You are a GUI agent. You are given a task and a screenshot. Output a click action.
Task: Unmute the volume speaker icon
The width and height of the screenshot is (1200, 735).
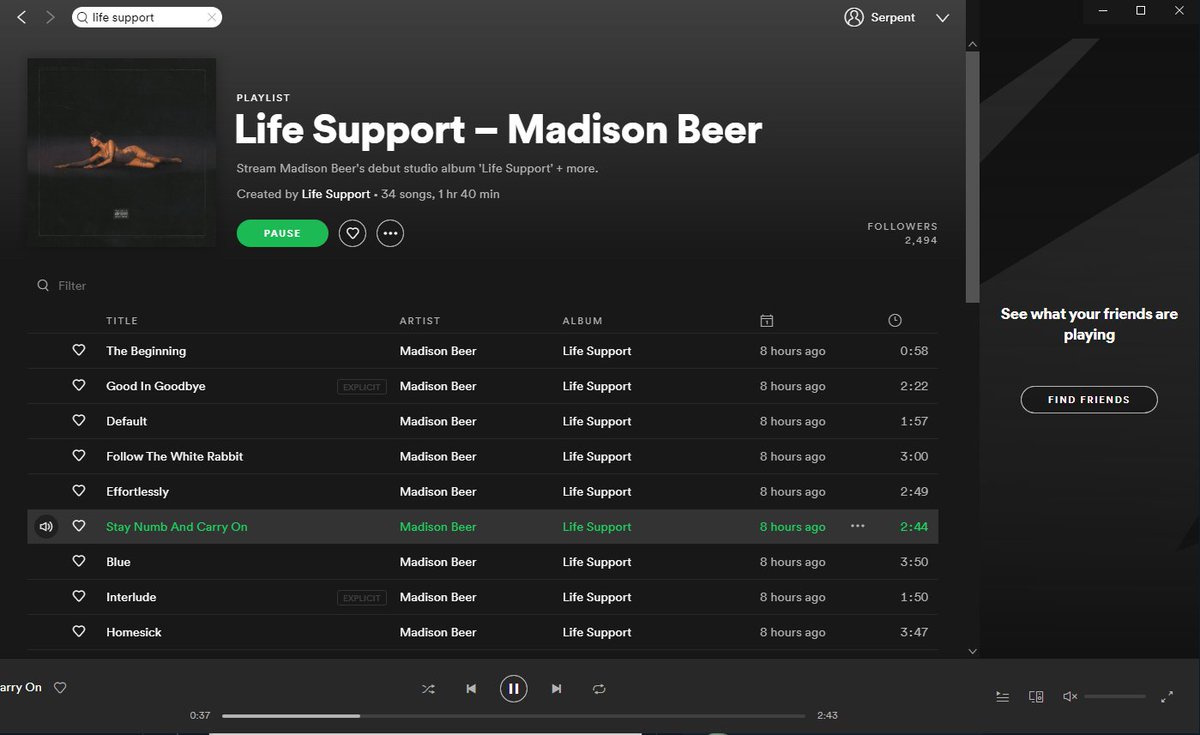pyautogui.click(x=1069, y=696)
